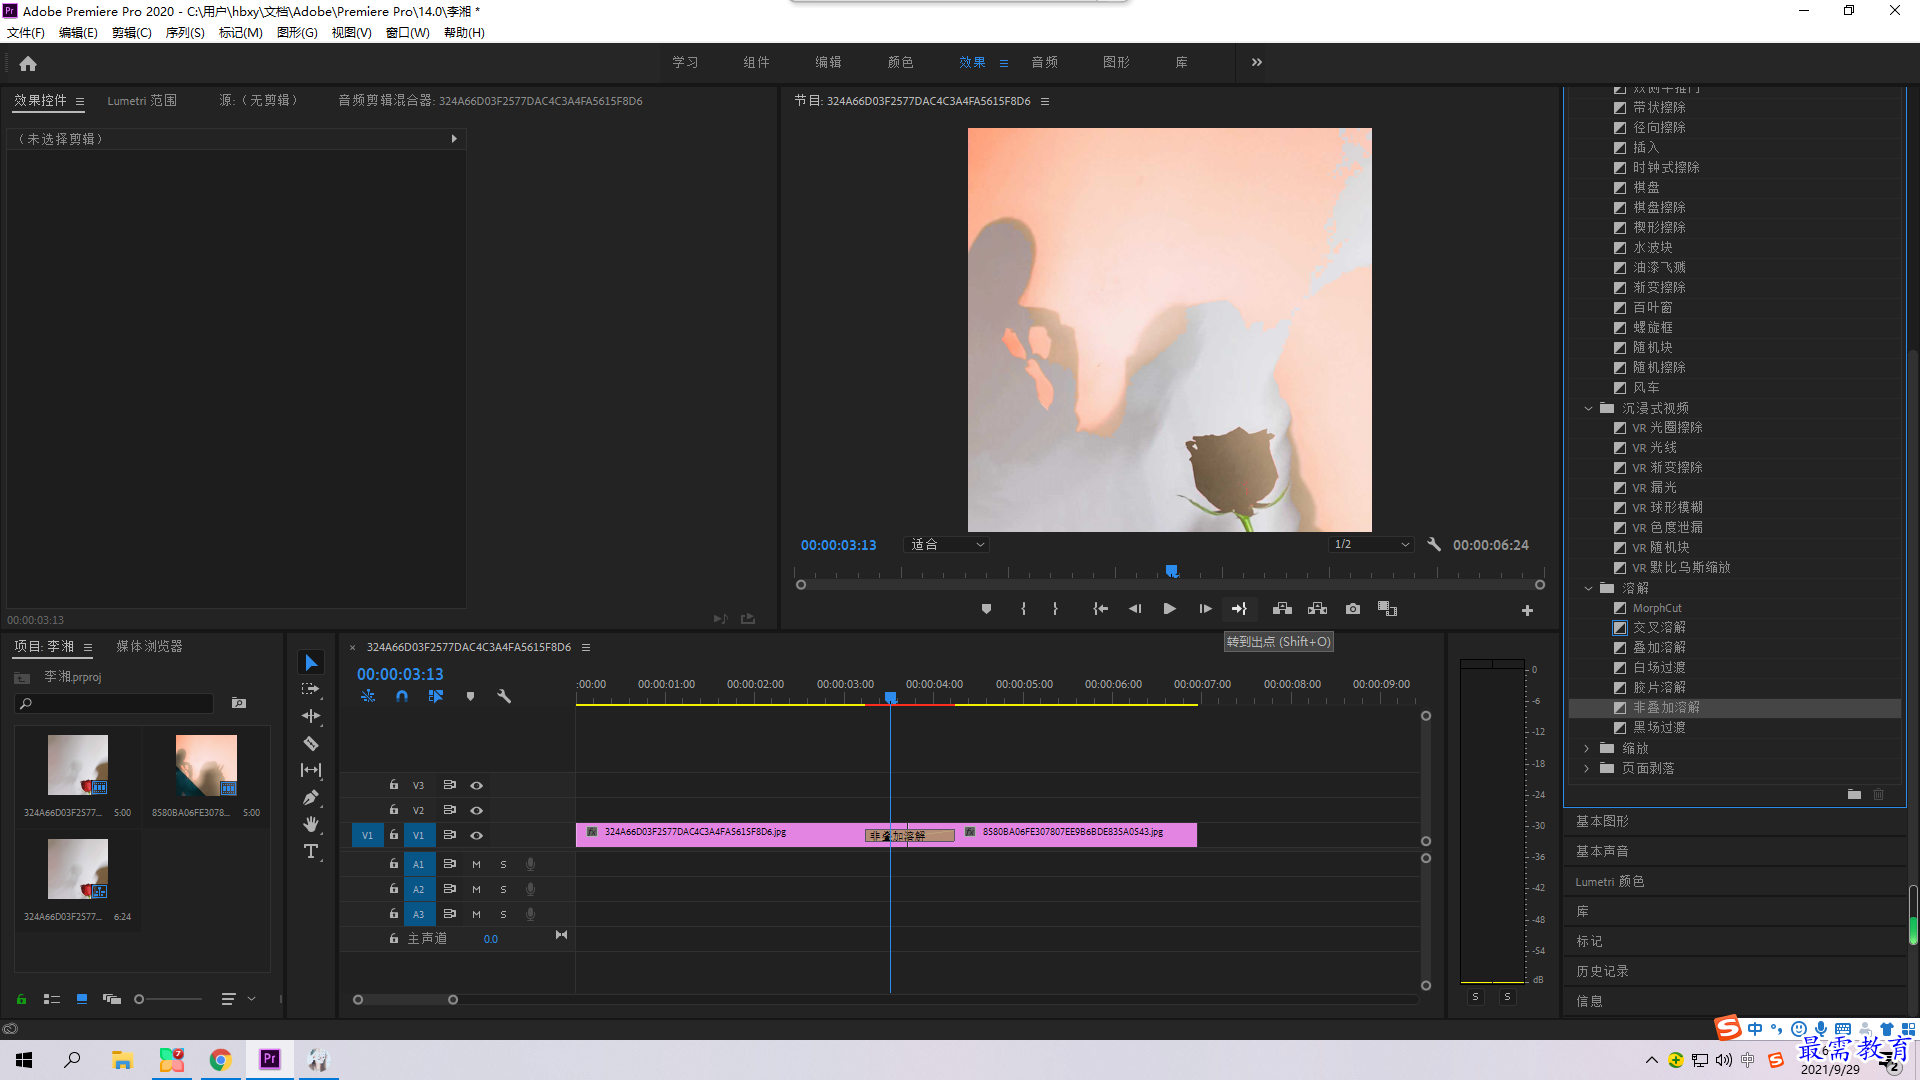Screen dimensions: 1920x1080
Task: Open program monitor wrench settings
Action: [x=1434, y=544]
